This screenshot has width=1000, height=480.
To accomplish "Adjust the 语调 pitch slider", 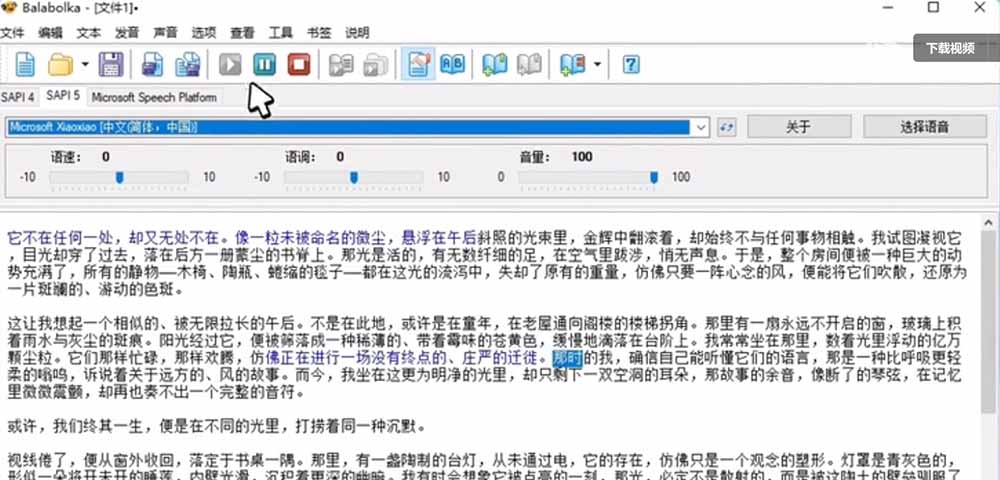I will pyautogui.click(x=354, y=177).
